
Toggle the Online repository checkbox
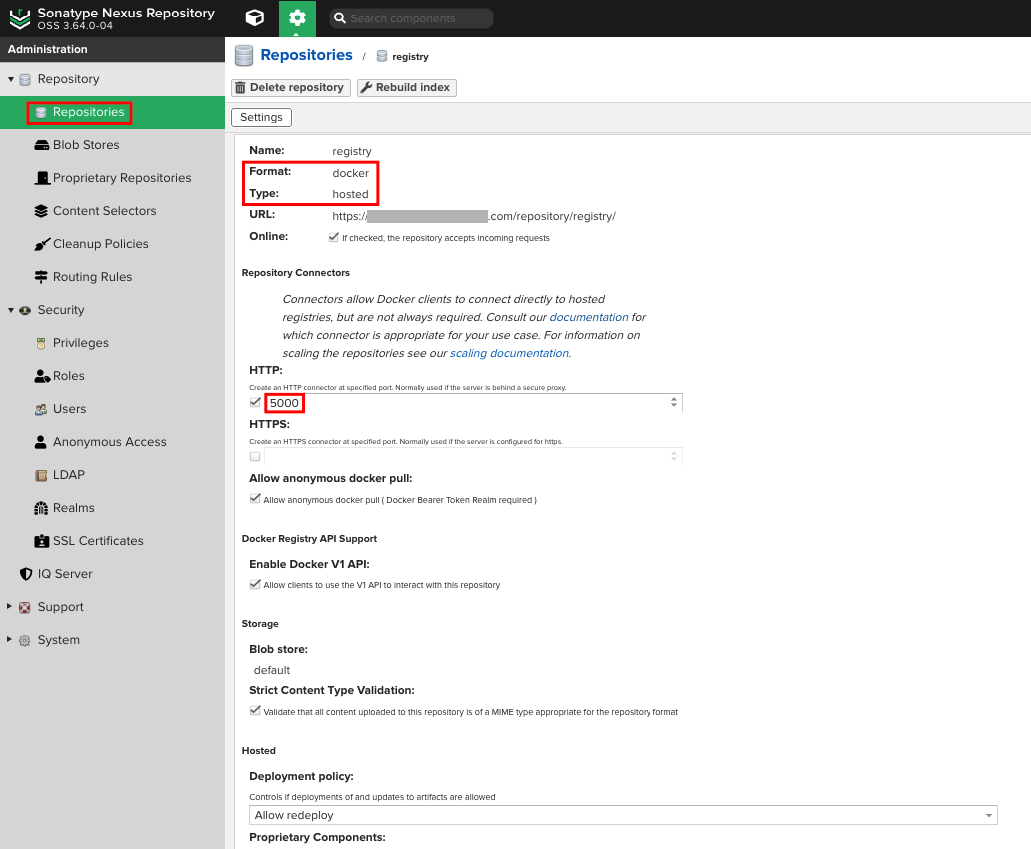(x=333, y=237)
